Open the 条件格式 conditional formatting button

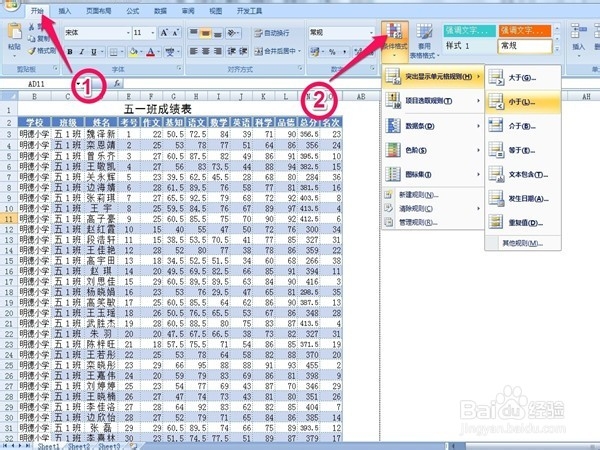click(395, 40)
